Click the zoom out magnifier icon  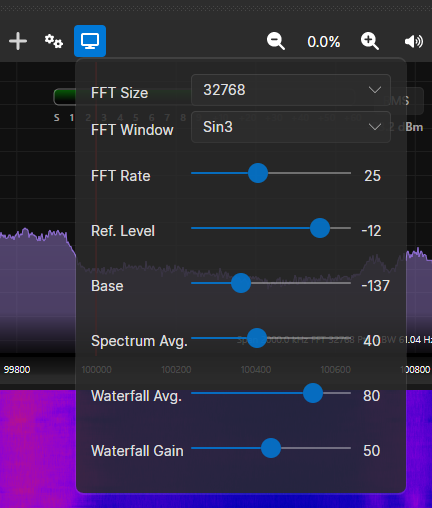(x=276, y=41)
